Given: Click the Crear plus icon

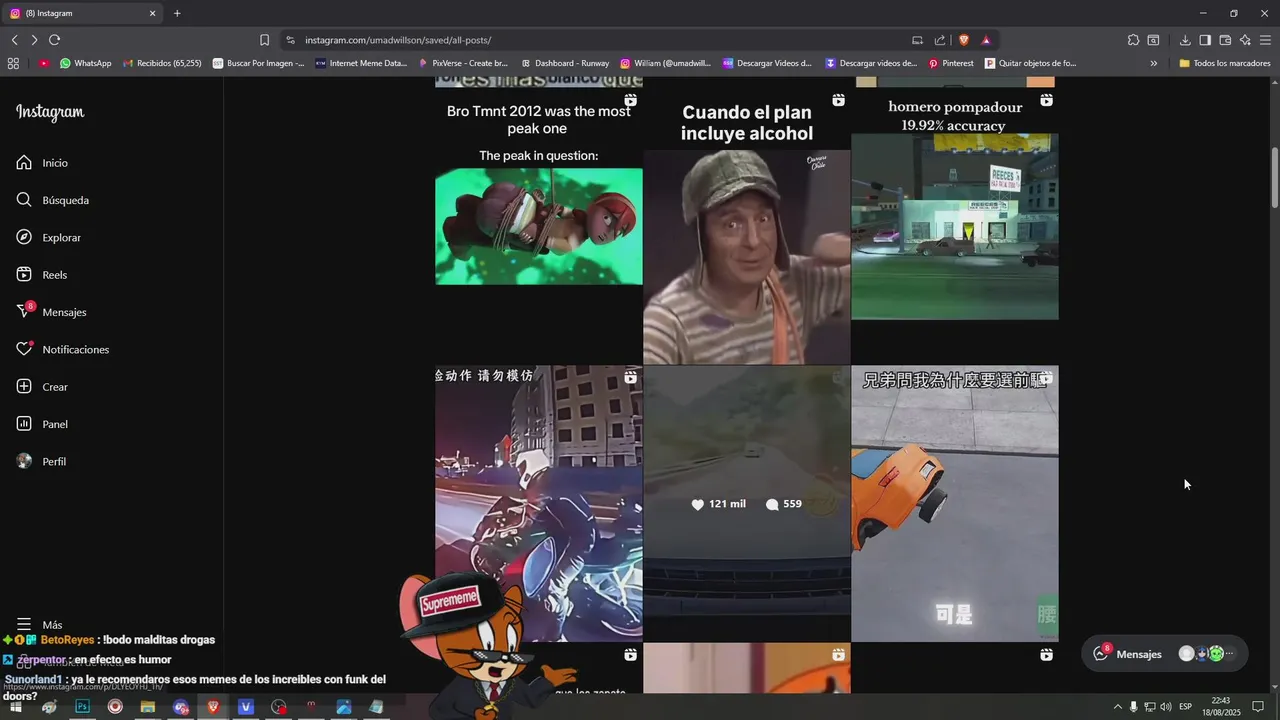Looking at the screenshot, I should point(24,387).
